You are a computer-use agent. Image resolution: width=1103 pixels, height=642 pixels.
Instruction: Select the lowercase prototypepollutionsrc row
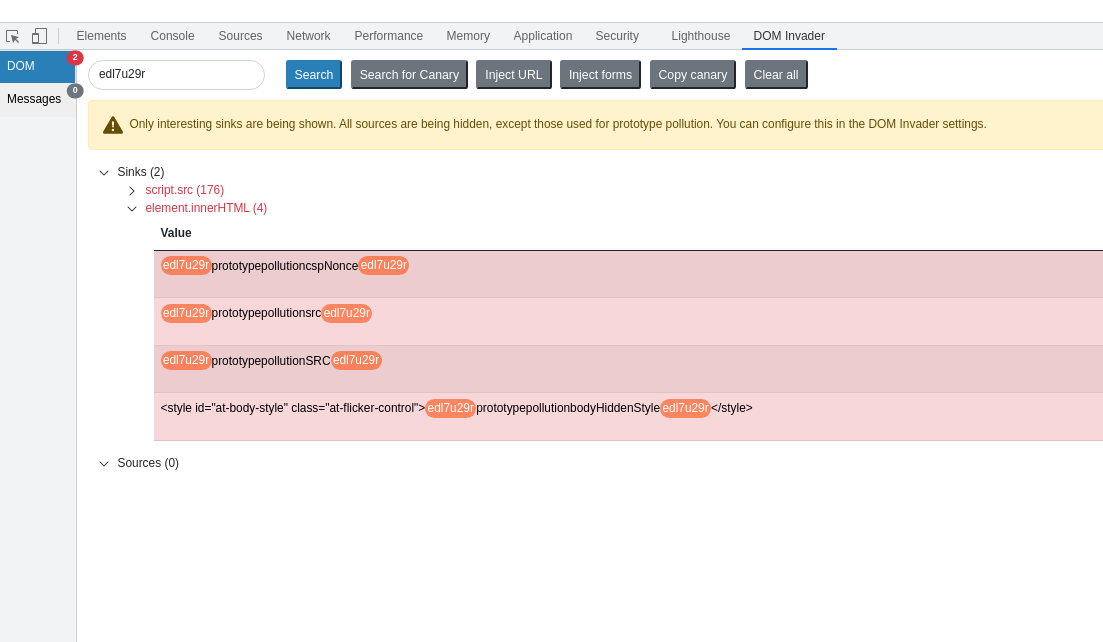[x=628, y=321]
